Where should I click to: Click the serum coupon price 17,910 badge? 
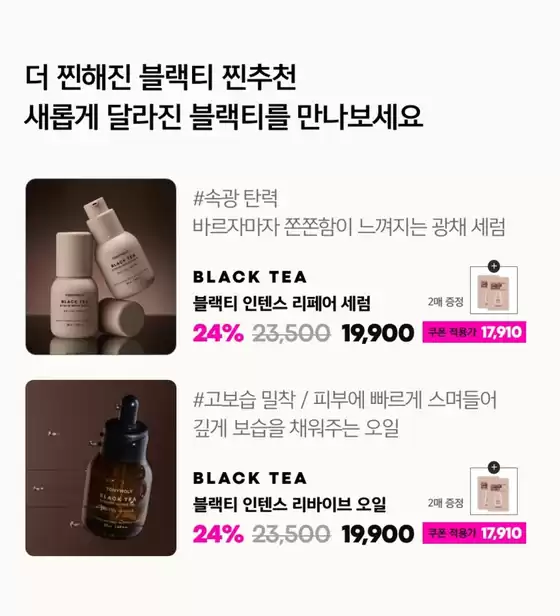click(474, 332)
